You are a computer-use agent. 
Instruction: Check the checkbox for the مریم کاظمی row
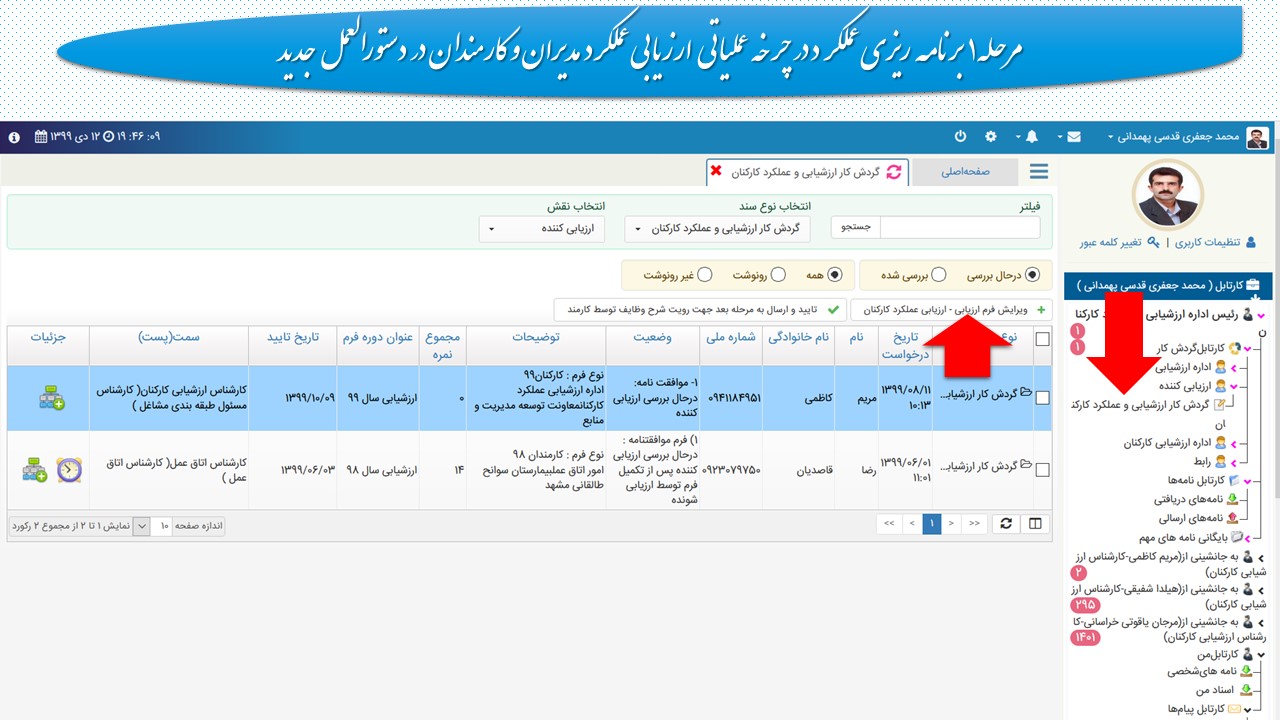click(1043, 398)
